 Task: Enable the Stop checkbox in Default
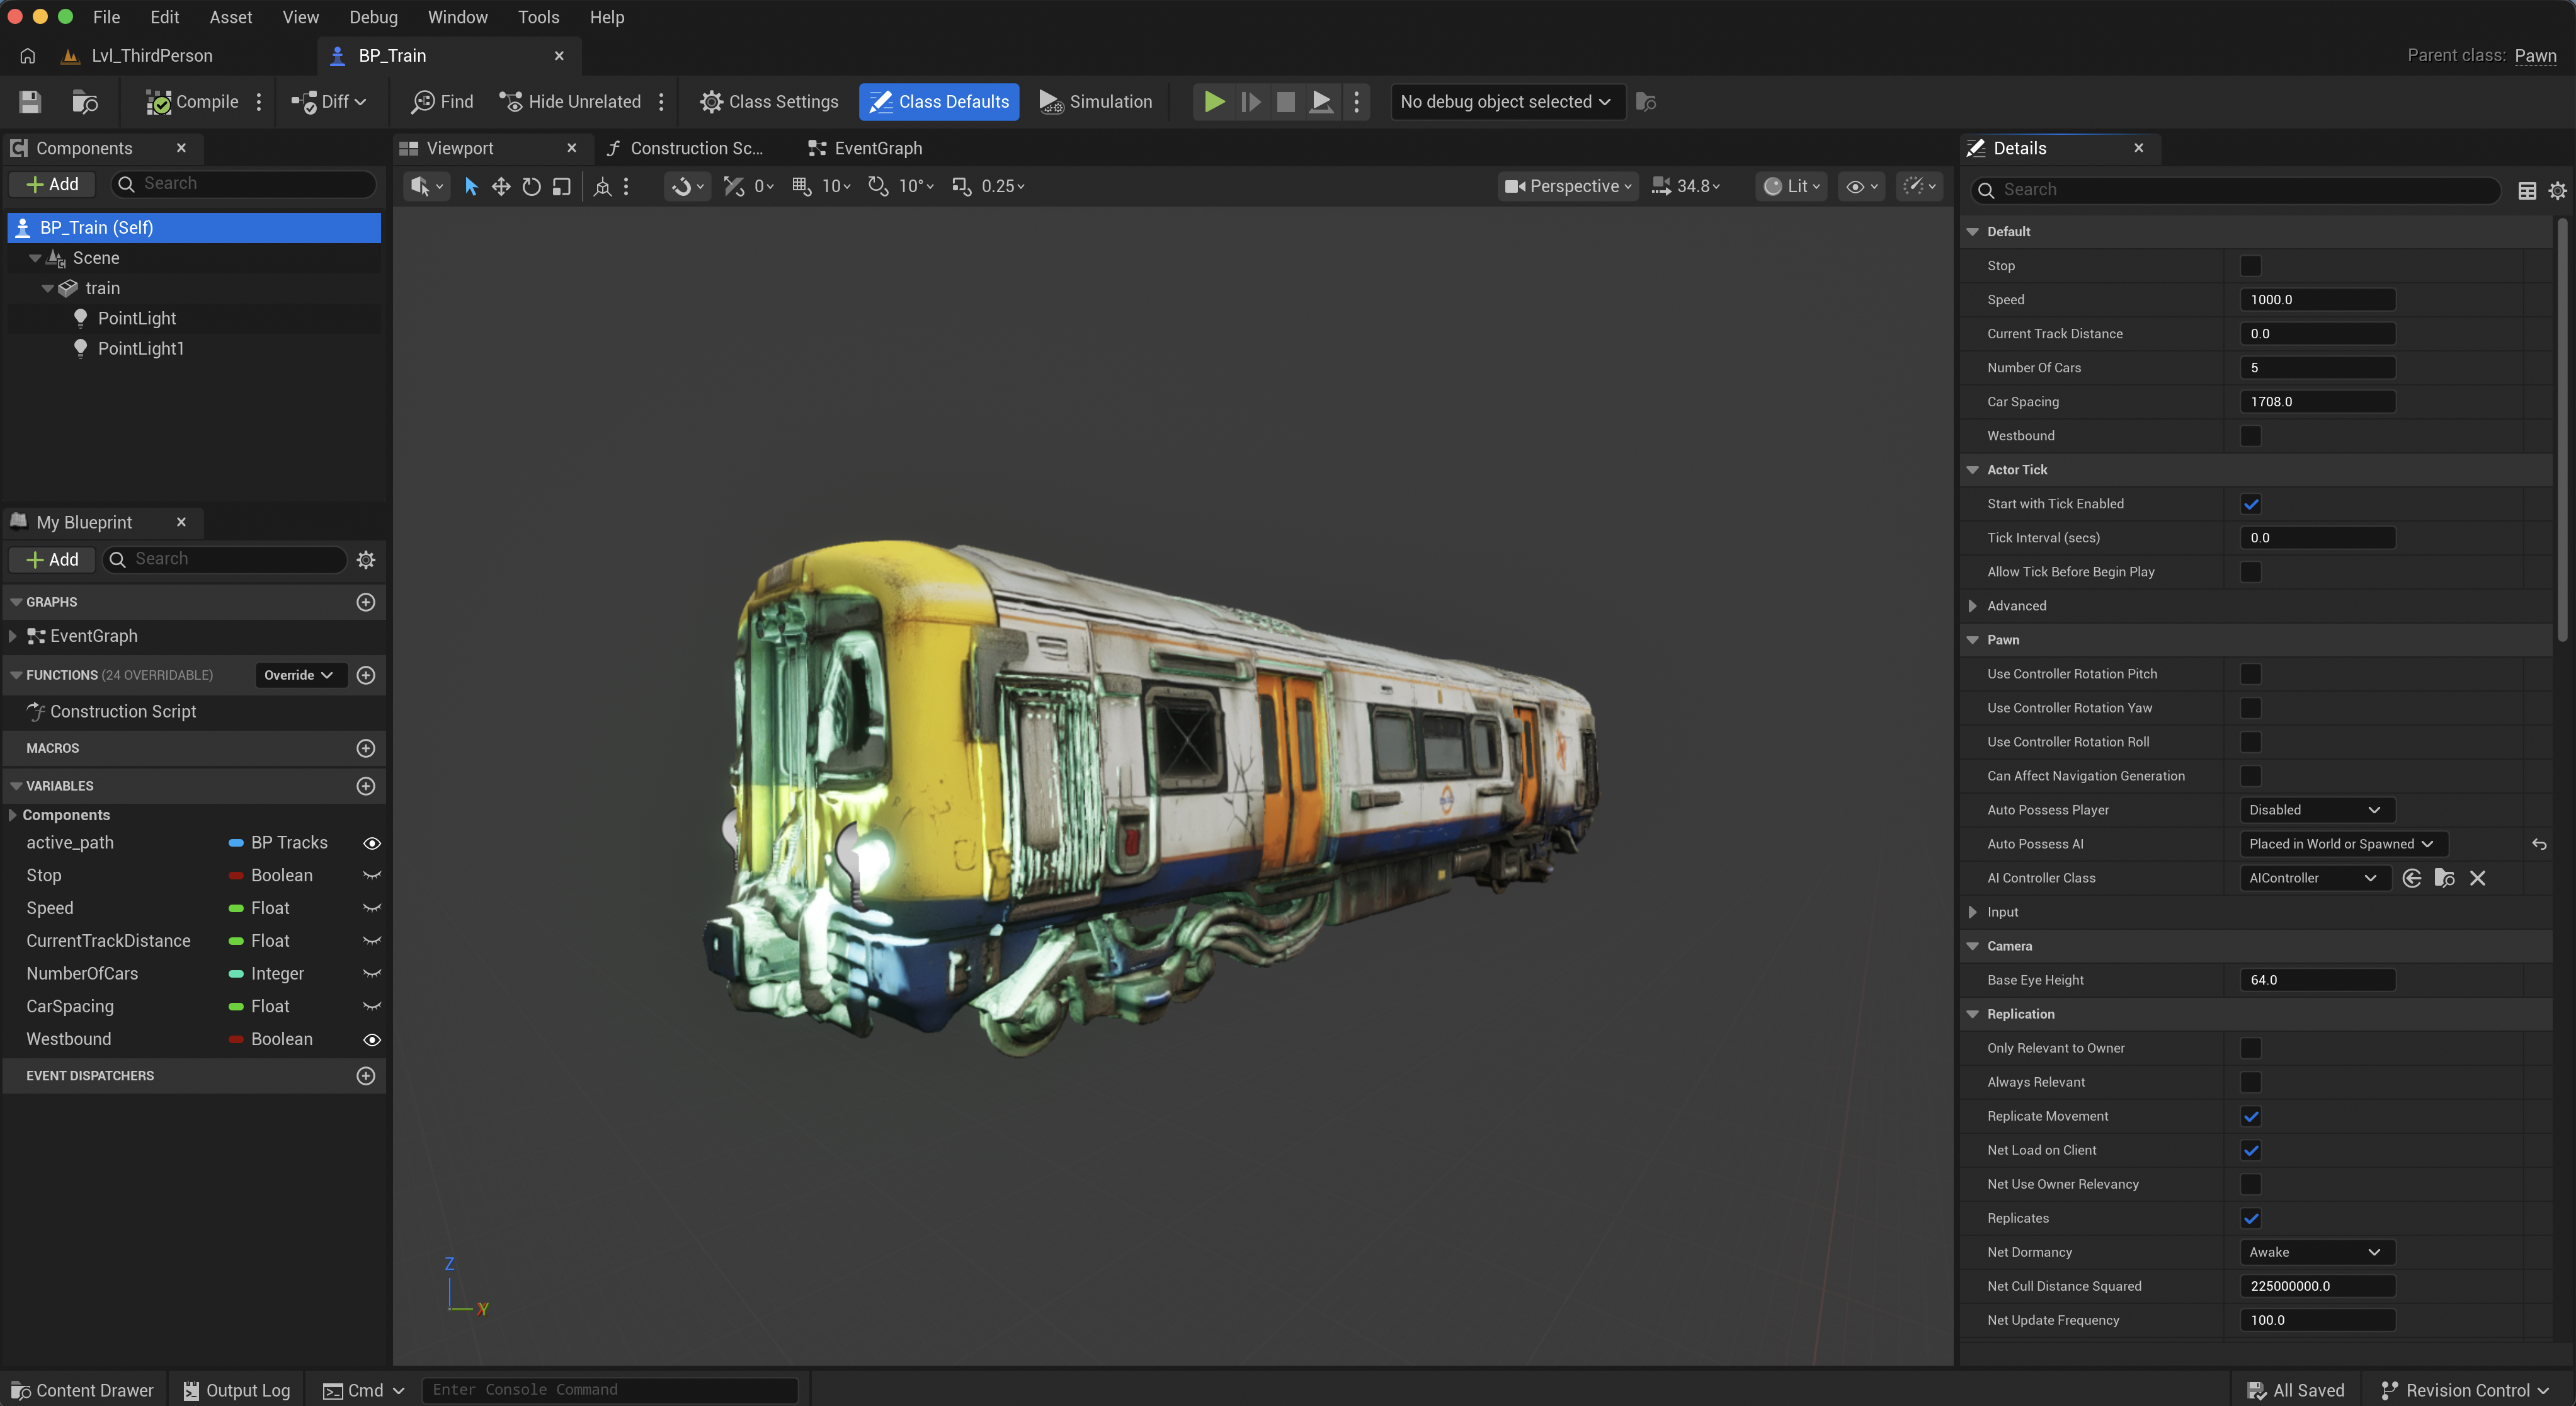[x=2250, y=265]
